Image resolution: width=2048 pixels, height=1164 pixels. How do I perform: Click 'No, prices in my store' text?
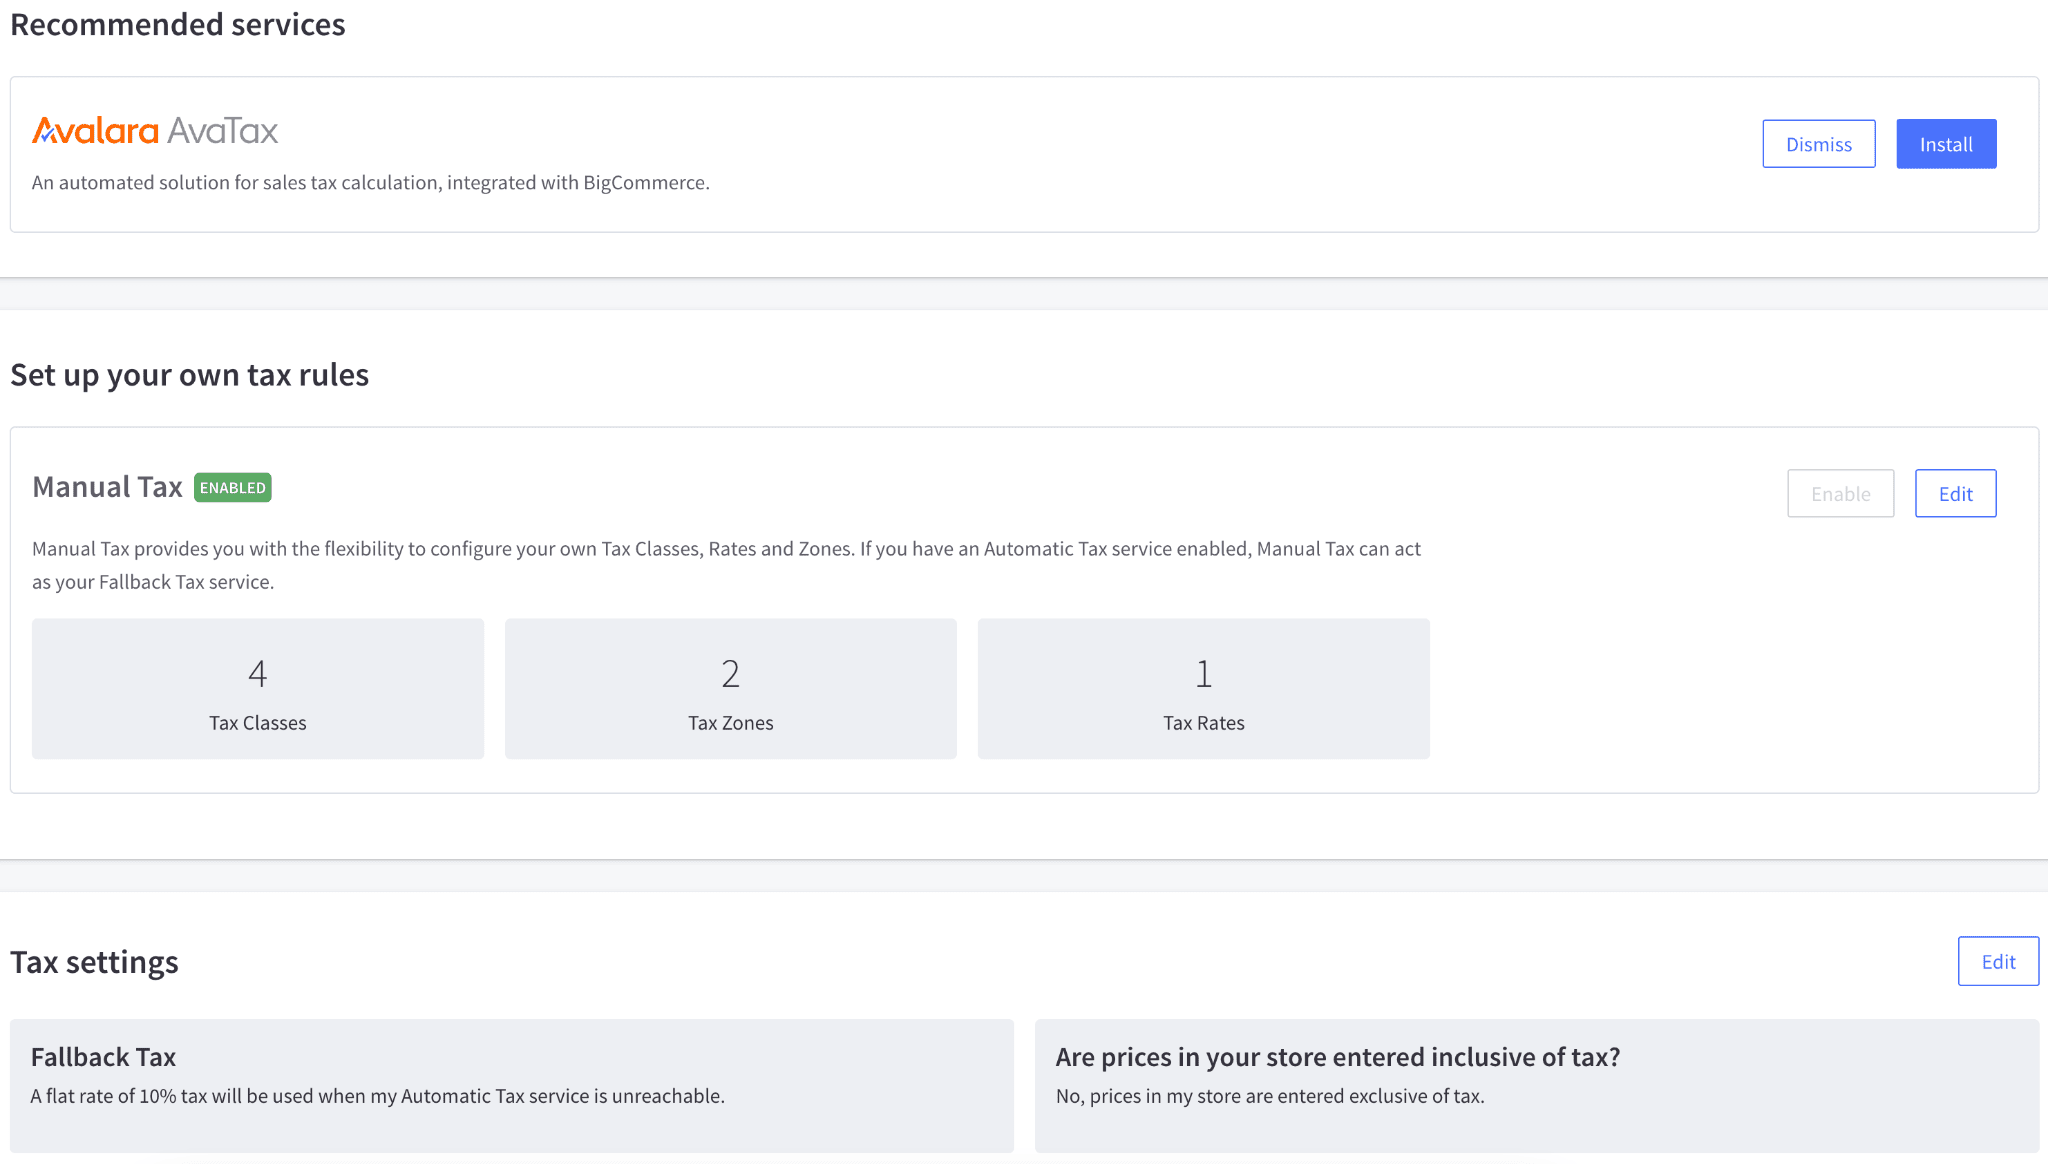(x=1270, y=1096)
